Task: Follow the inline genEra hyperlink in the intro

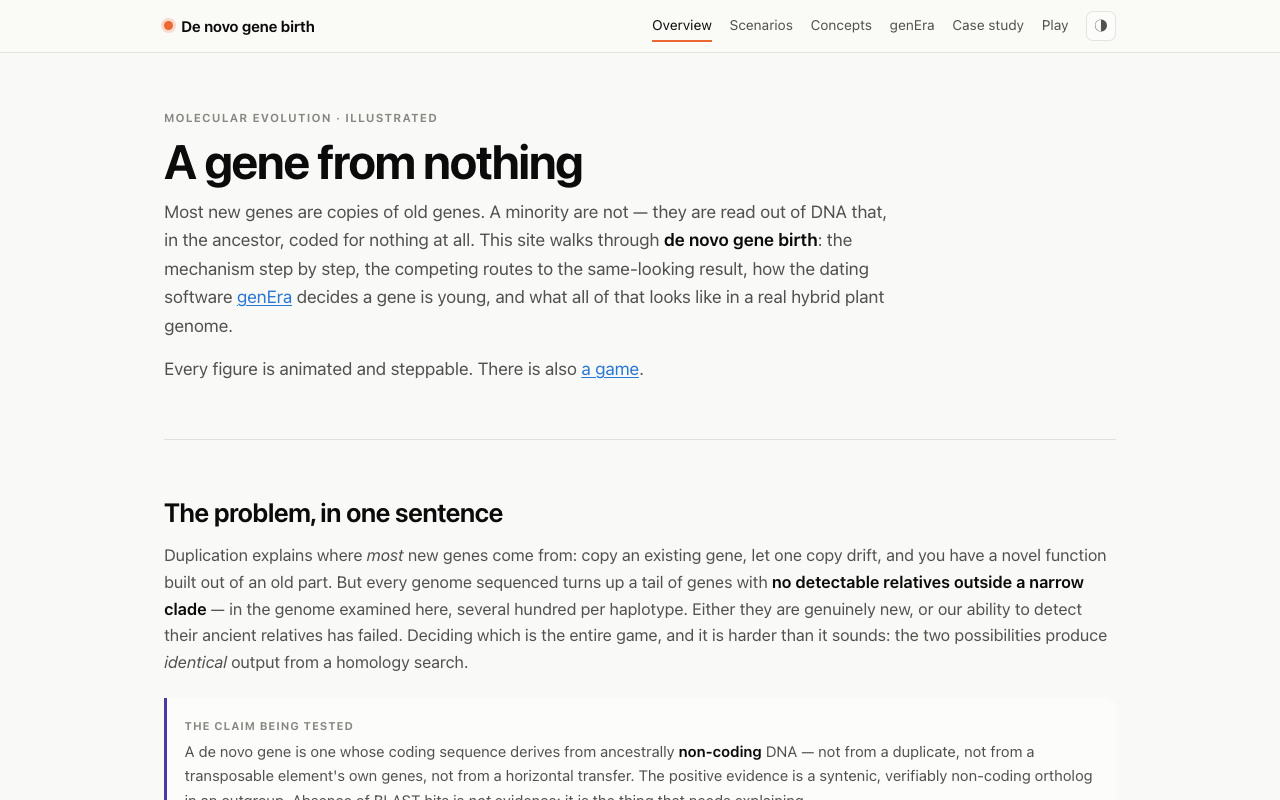Action: (264, 297)
